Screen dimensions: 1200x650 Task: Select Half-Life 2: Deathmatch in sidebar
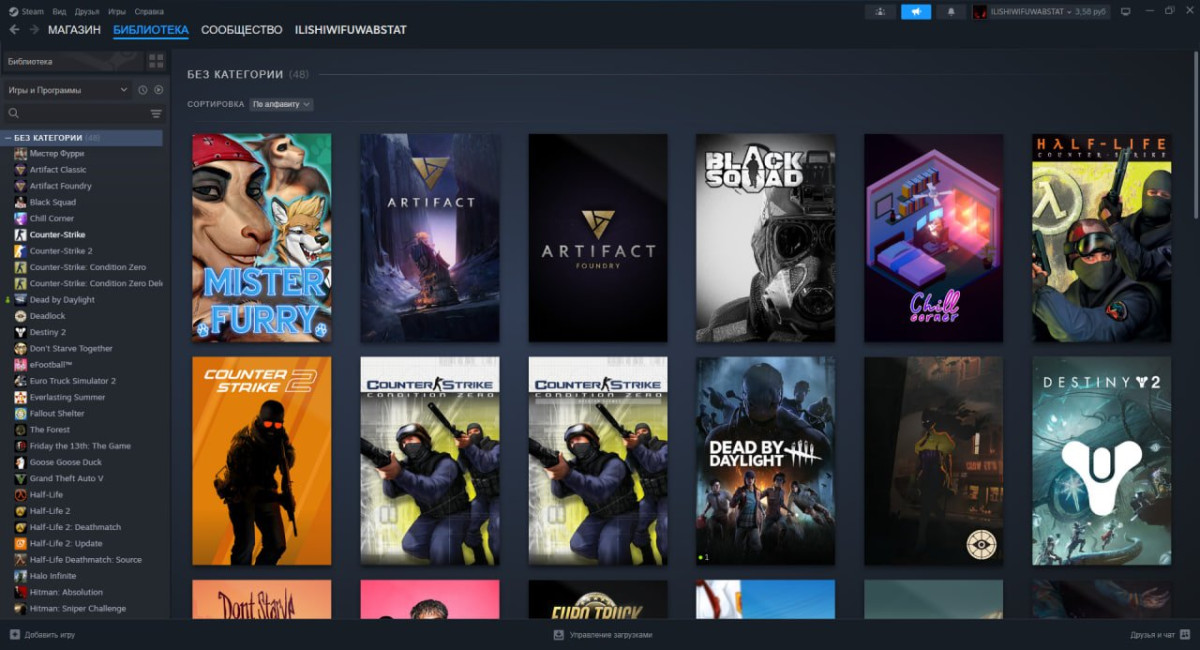(x=75, y=527)
